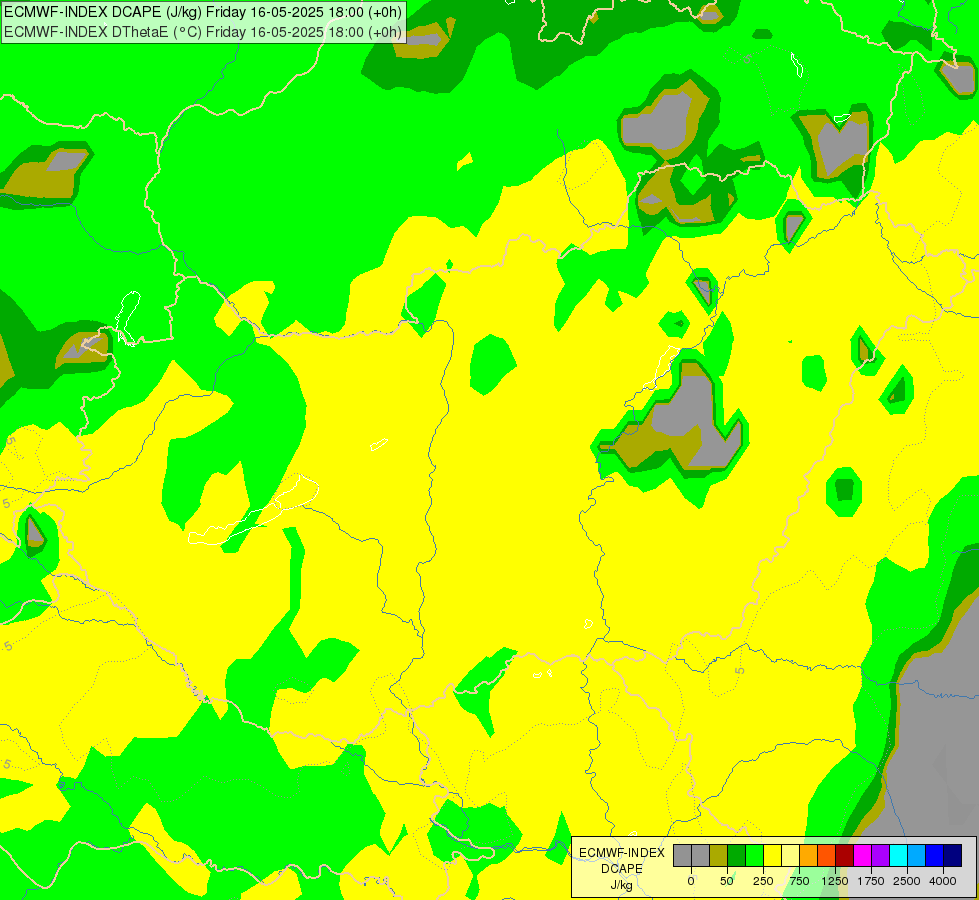Click the legend value 2500
The width and height of the screenshot is (979, 900).
coord(907,881)
